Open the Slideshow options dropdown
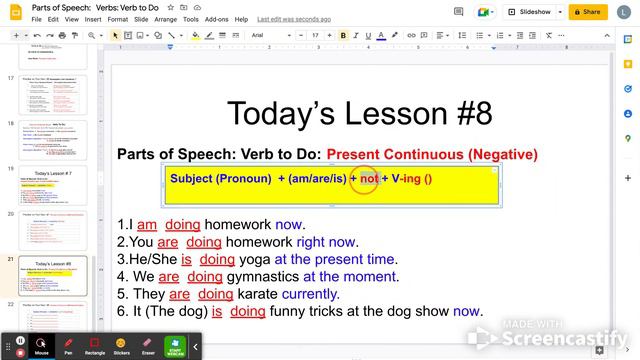640x360 pixels. (x=560, y=12)
